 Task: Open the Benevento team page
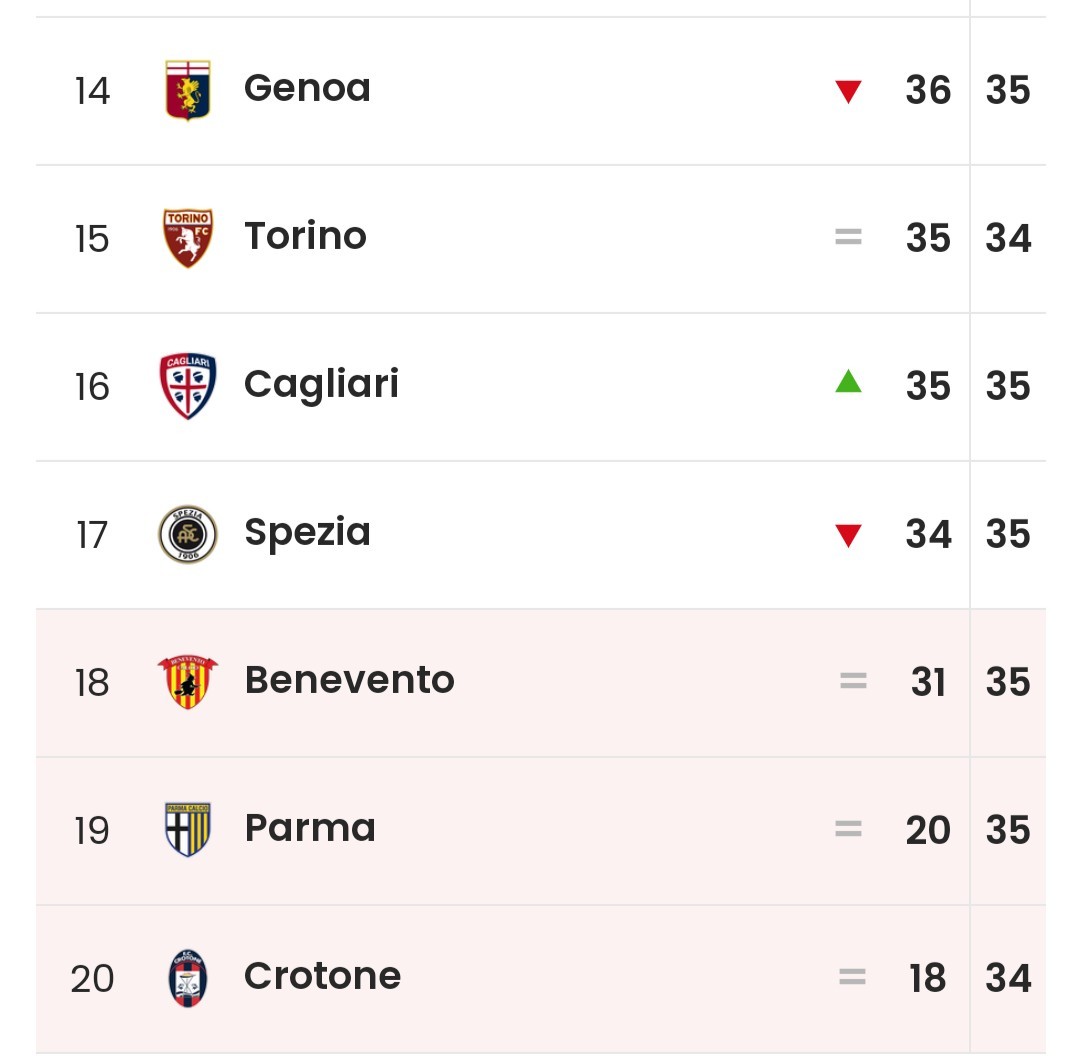[349, 680]
